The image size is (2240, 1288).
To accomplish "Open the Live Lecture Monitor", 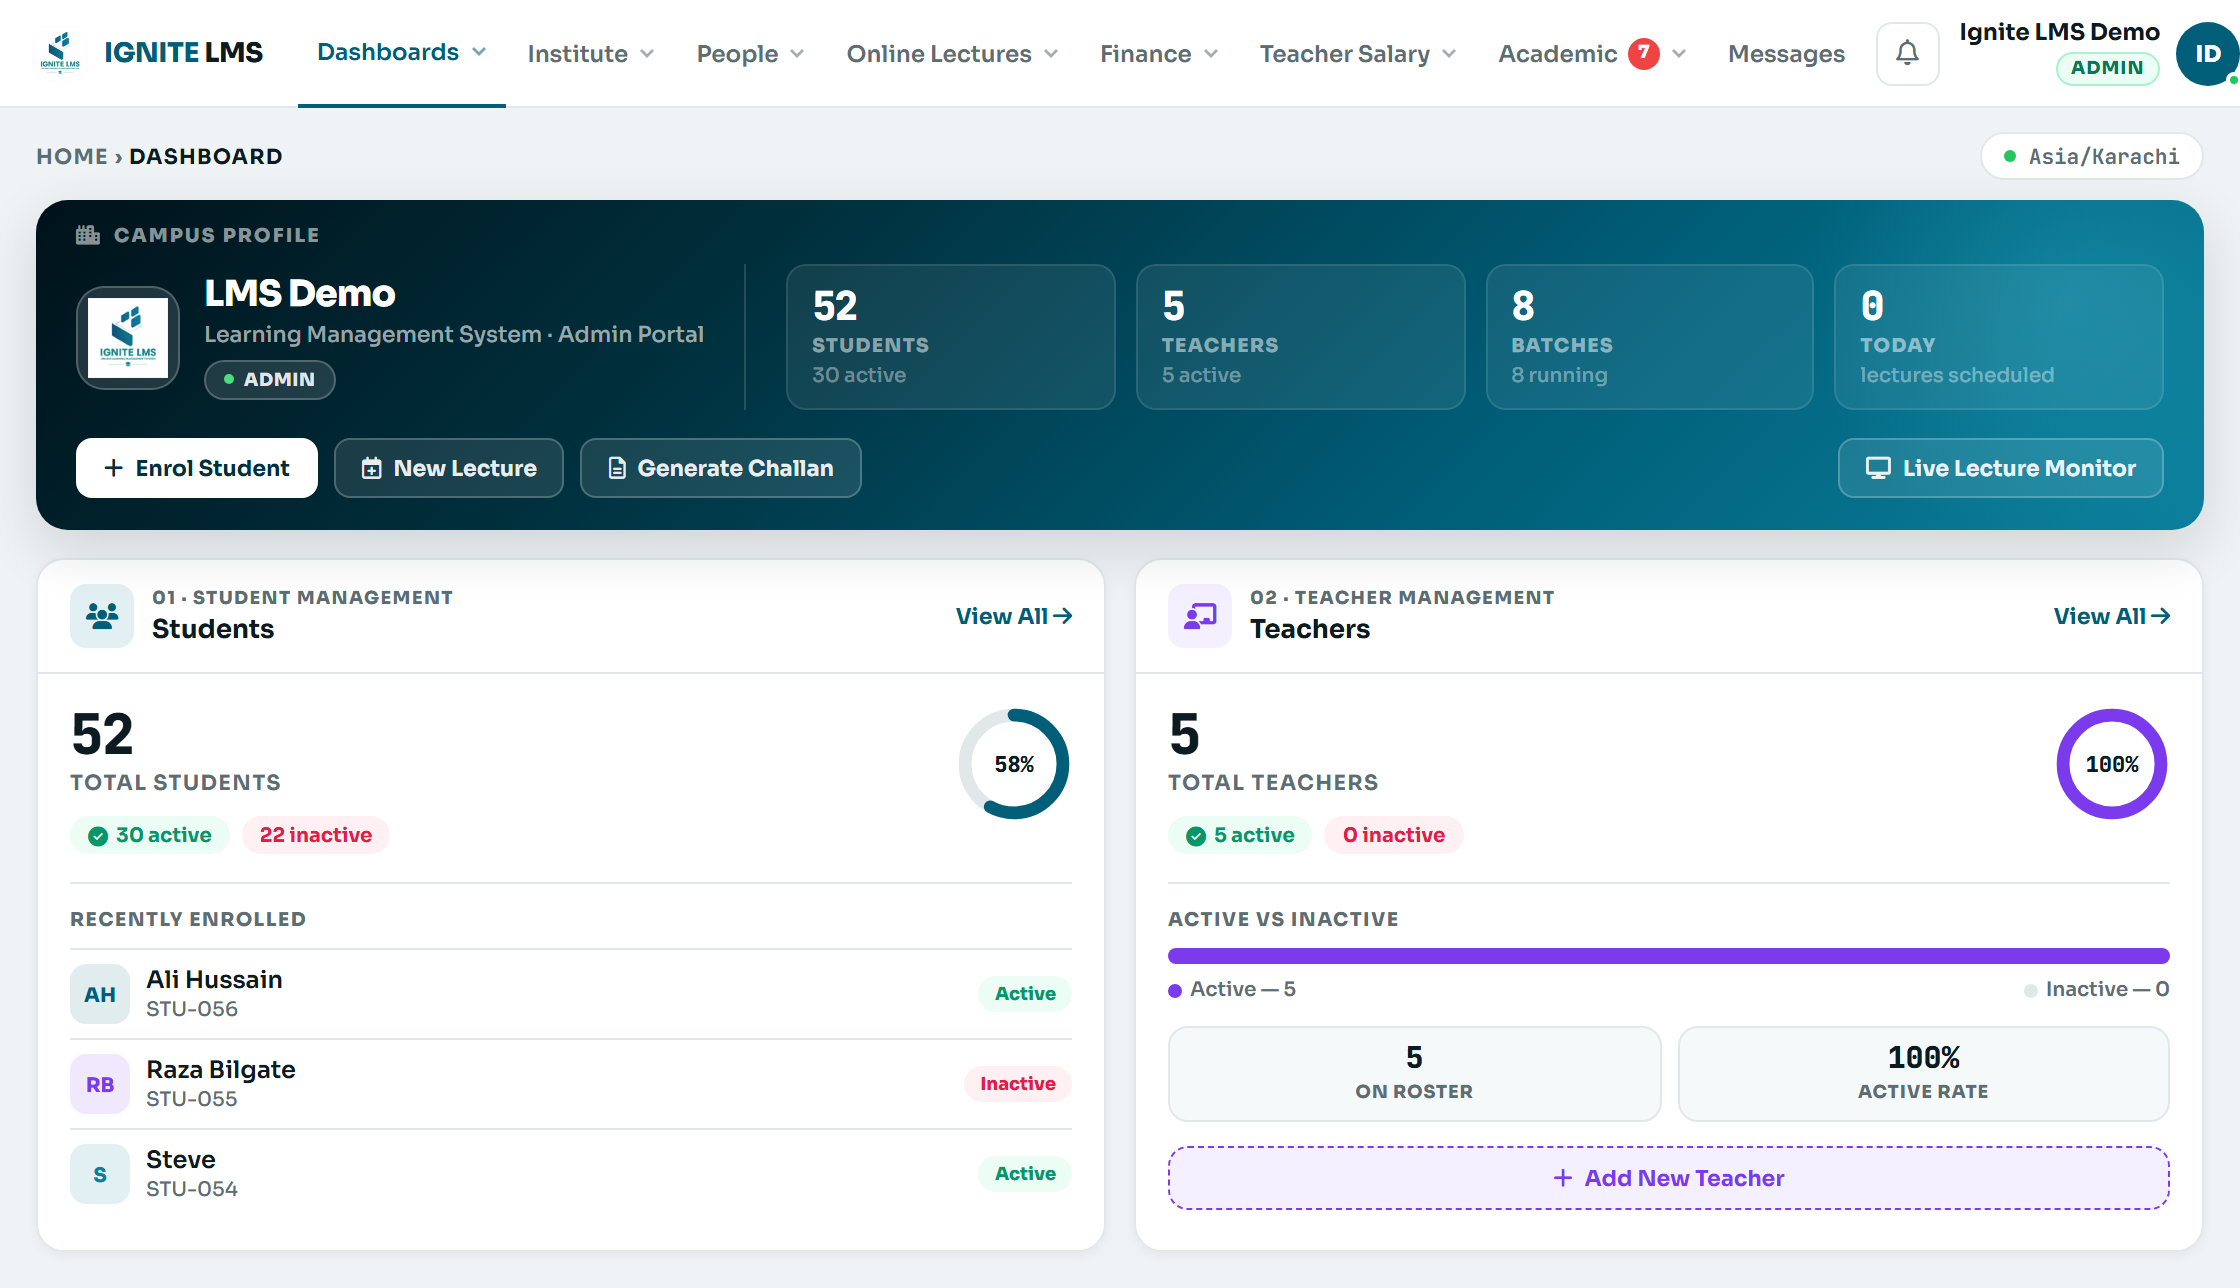I will [x=2001, y=468].
